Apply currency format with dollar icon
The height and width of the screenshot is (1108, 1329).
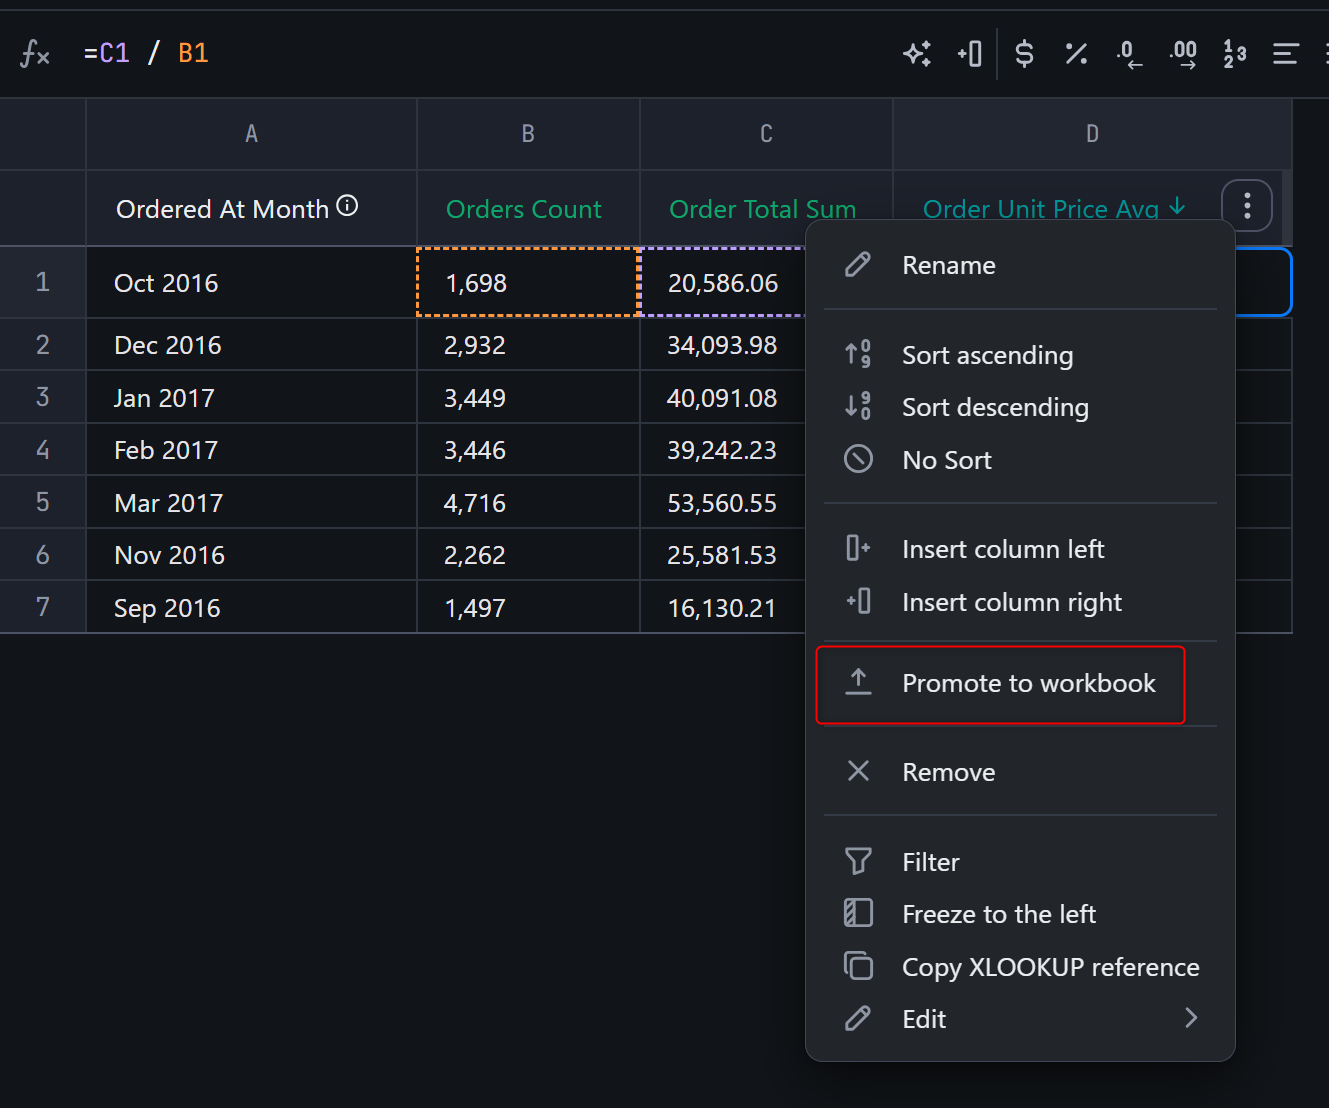1024,54
